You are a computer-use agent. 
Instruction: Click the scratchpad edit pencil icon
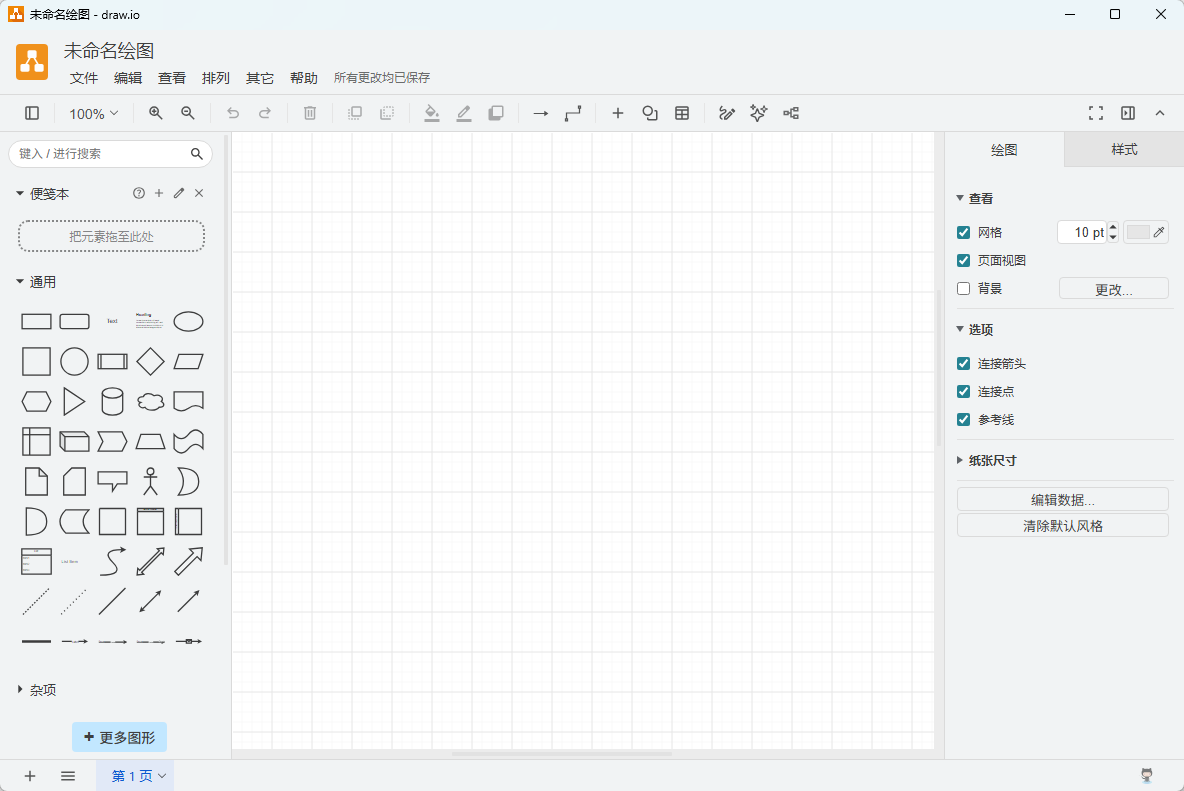179,193
